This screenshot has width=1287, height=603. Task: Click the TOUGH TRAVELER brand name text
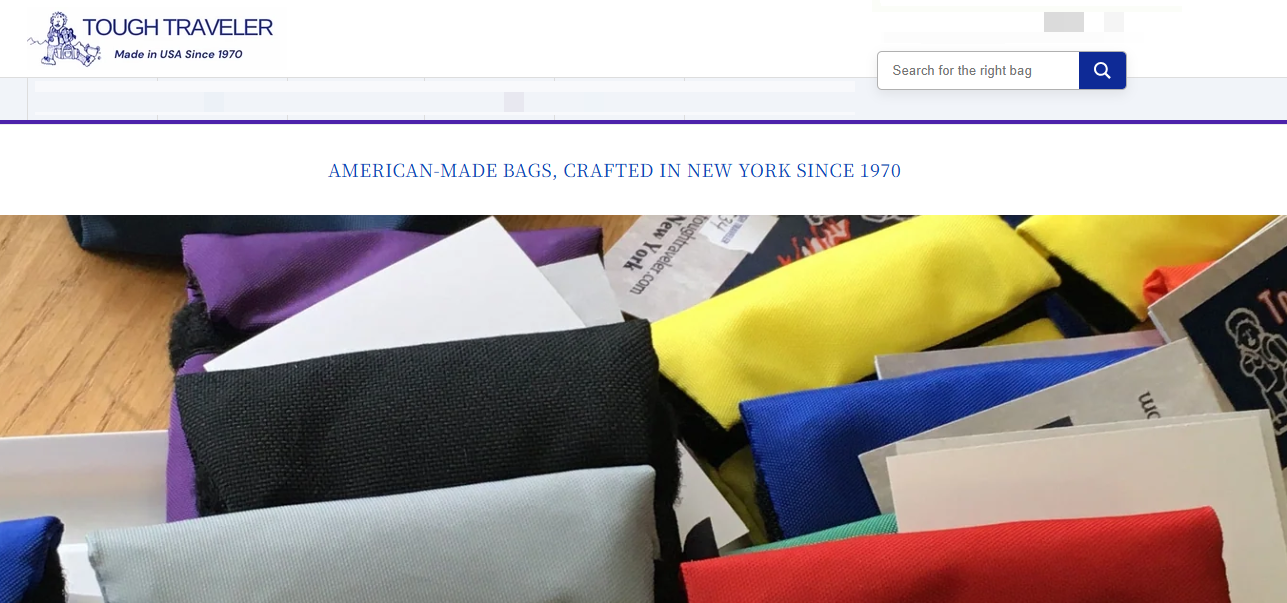coord(178,27)
